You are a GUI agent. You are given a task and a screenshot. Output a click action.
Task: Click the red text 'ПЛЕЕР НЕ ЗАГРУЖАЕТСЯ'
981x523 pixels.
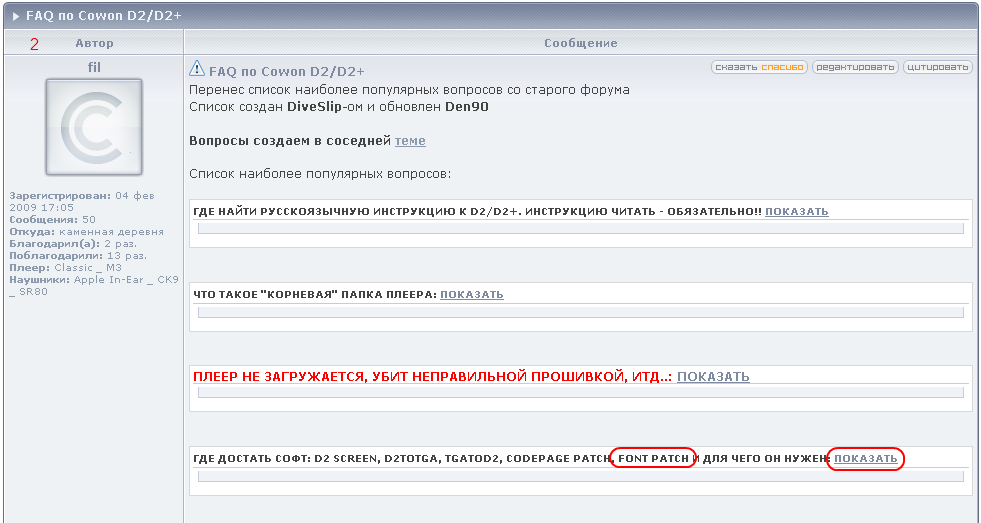tap(278, 377)
